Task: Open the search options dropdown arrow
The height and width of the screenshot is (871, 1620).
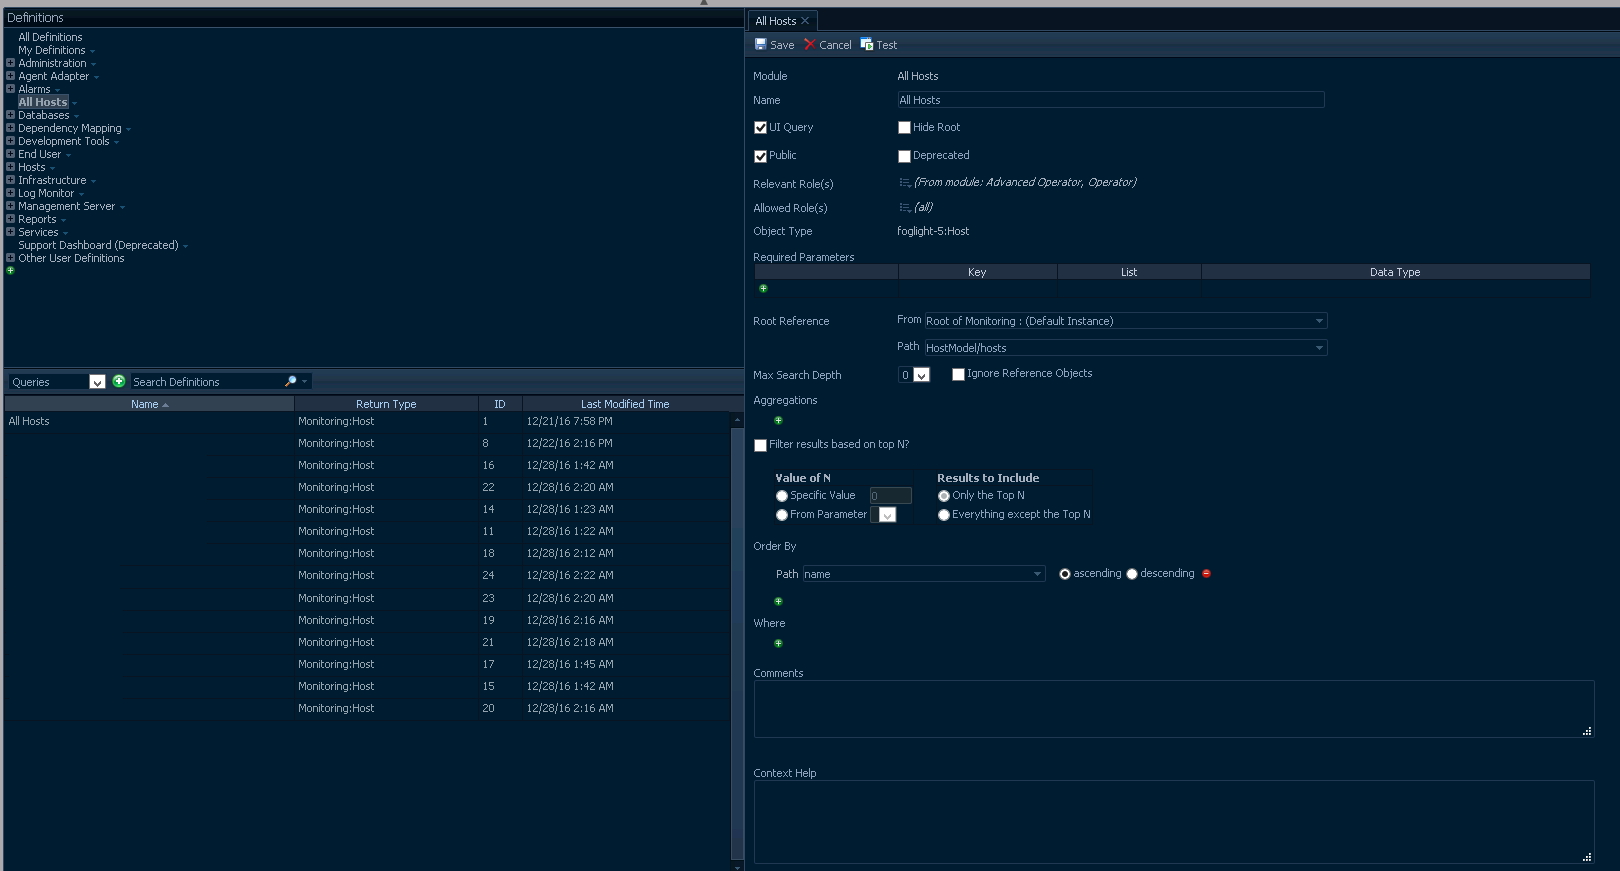Action: click(304, 381)
